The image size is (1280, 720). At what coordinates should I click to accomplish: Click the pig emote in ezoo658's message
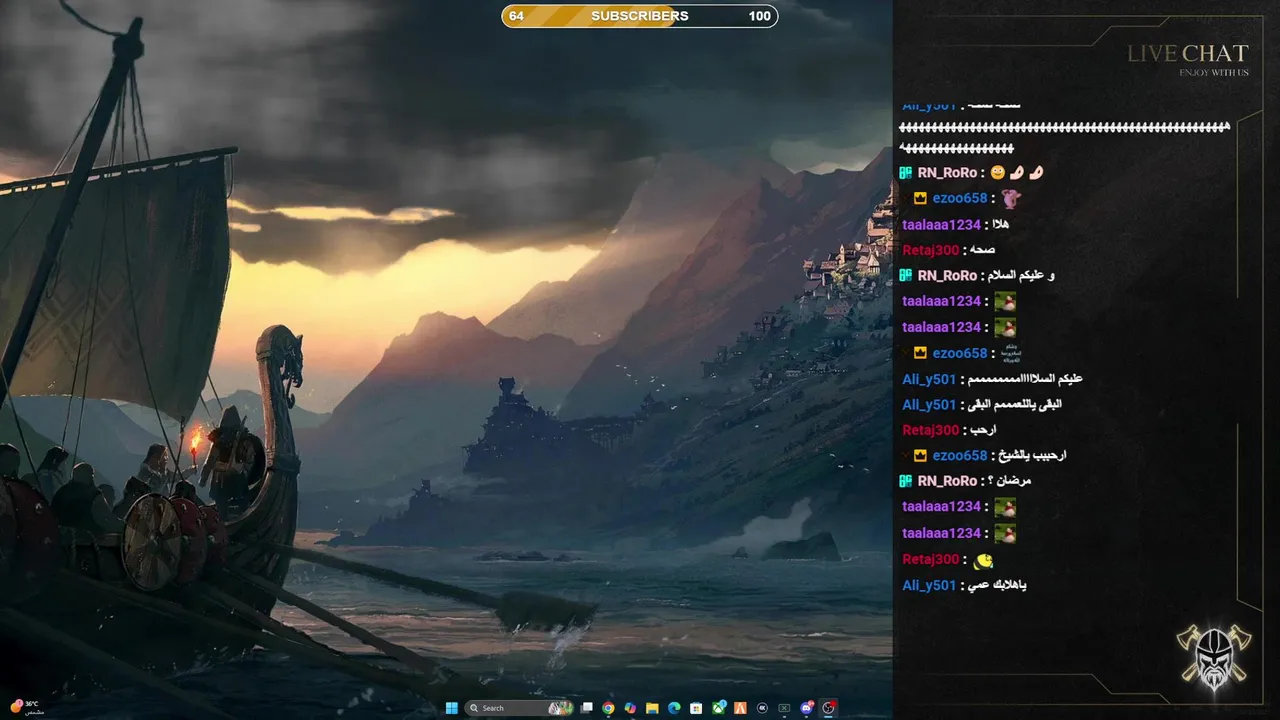coord(1009,199)
